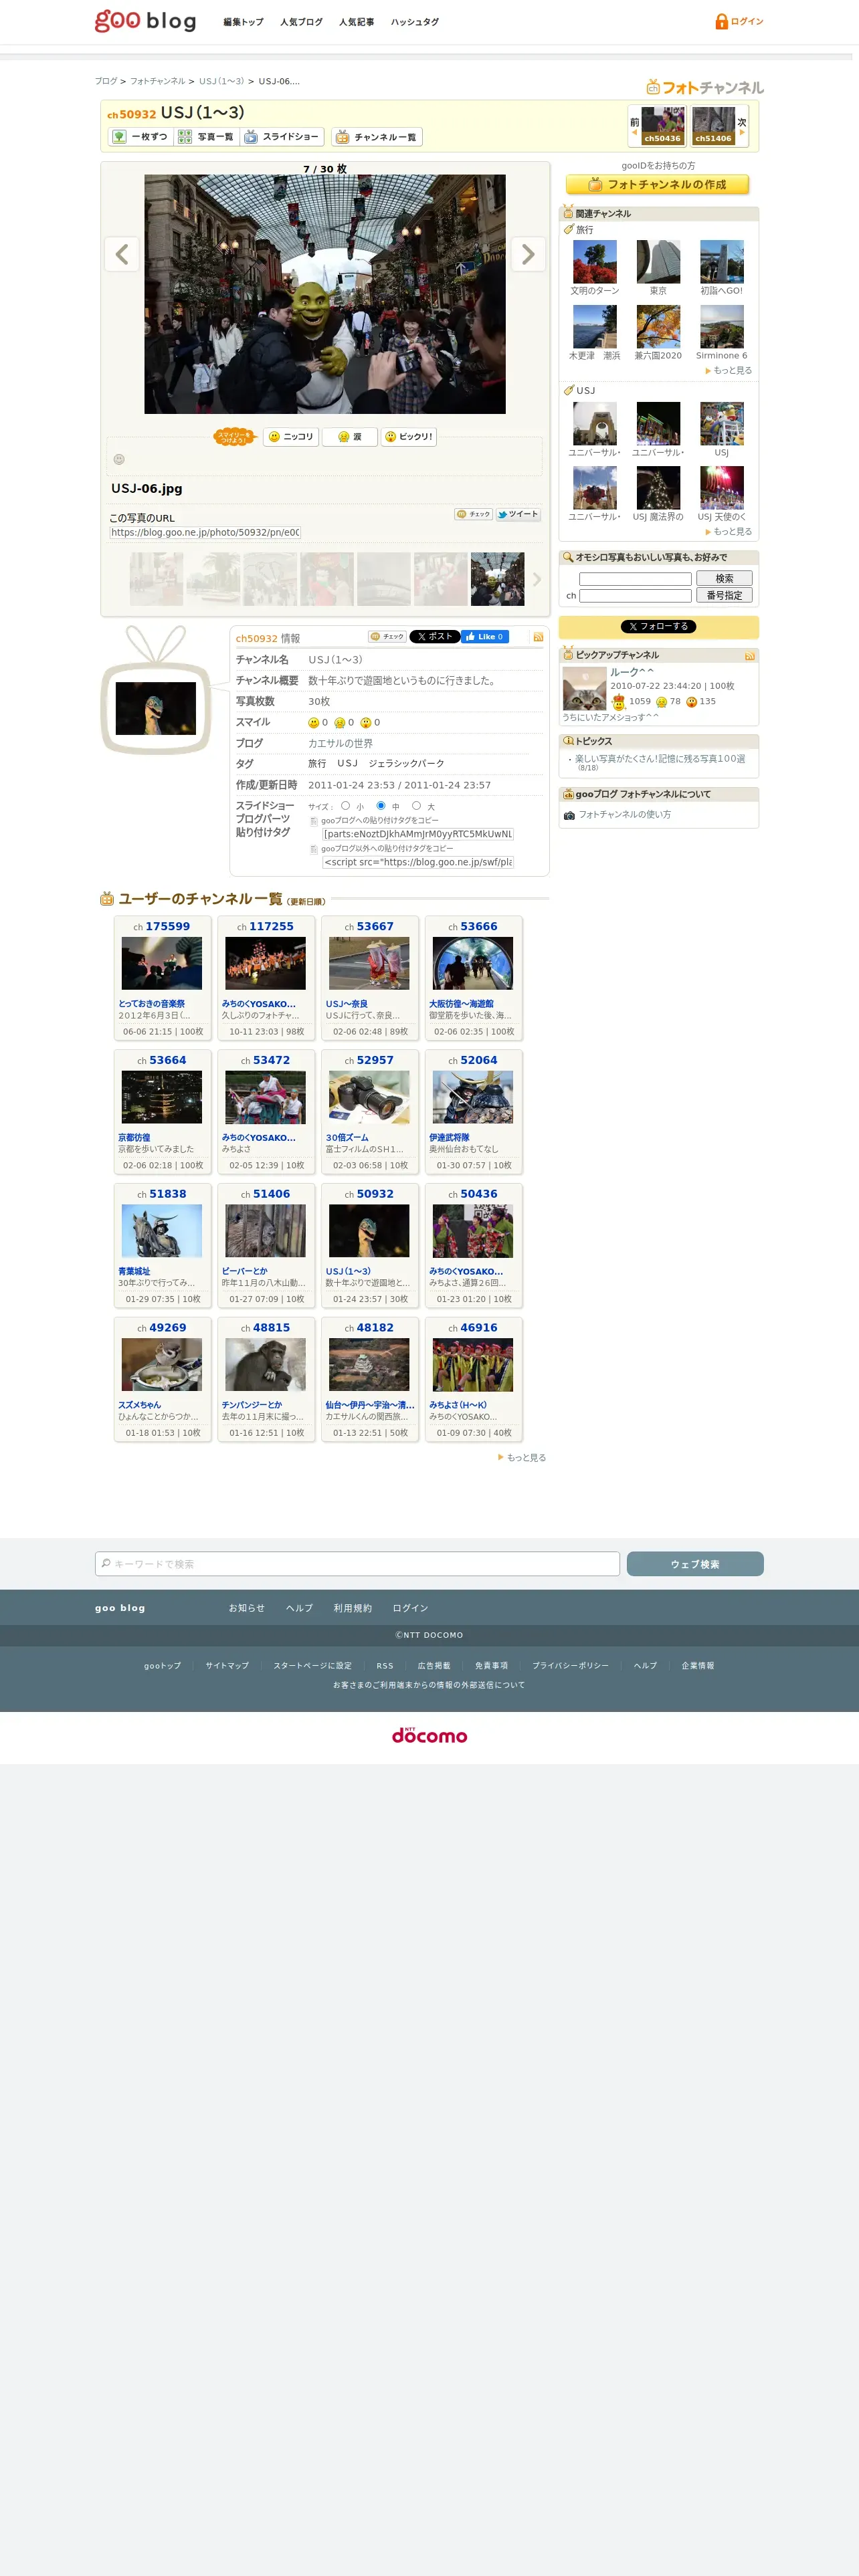Image resolution: width=859 pixels, height=2576 pixels.
Task: Click the keyword search field in footer
Action: [x=357, y=1564]
